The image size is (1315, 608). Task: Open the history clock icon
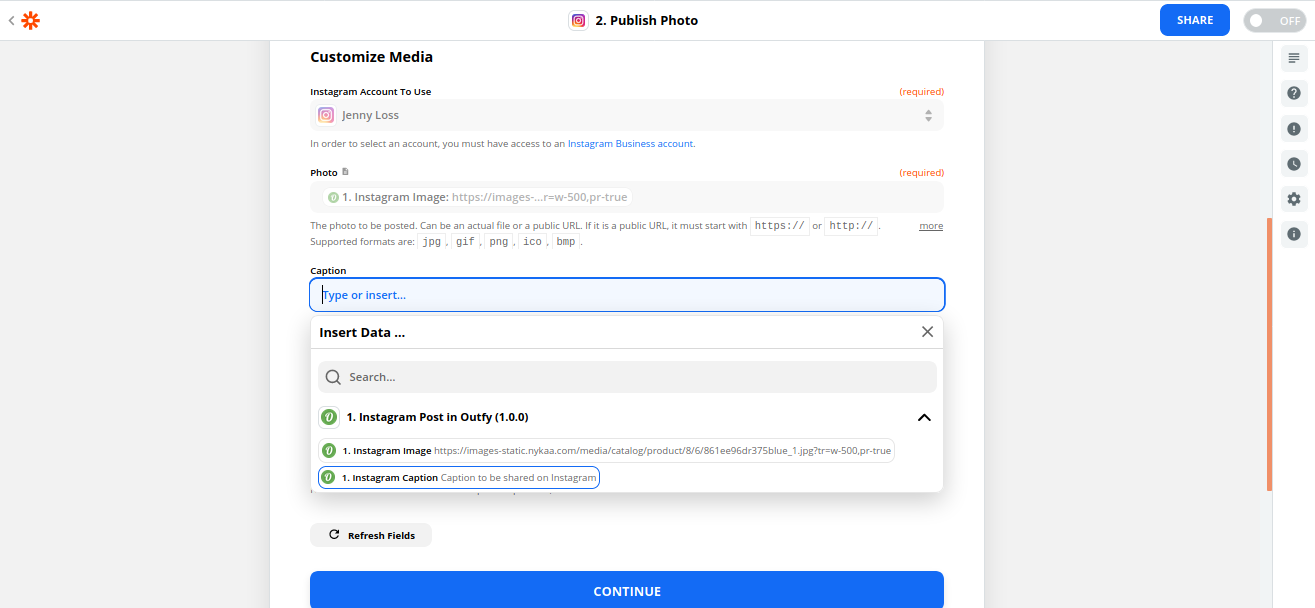[1294, 164]
